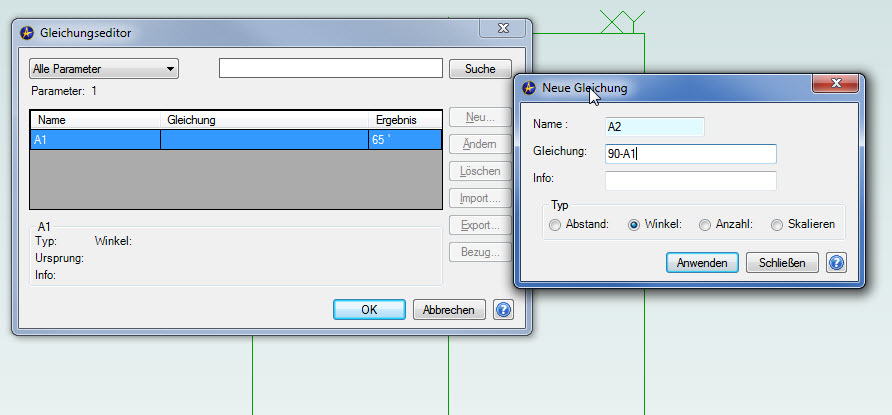Select the Winkel radio button

634,225
